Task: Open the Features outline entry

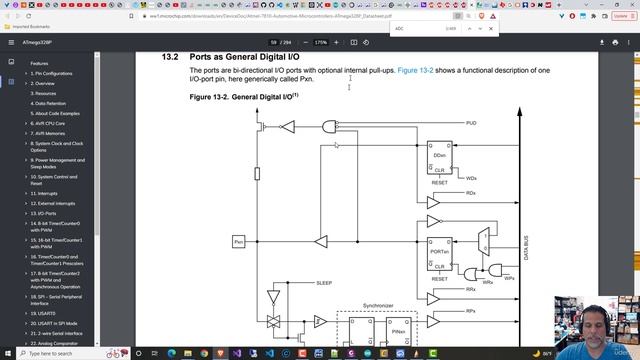Action: click(x=39, y=63)
